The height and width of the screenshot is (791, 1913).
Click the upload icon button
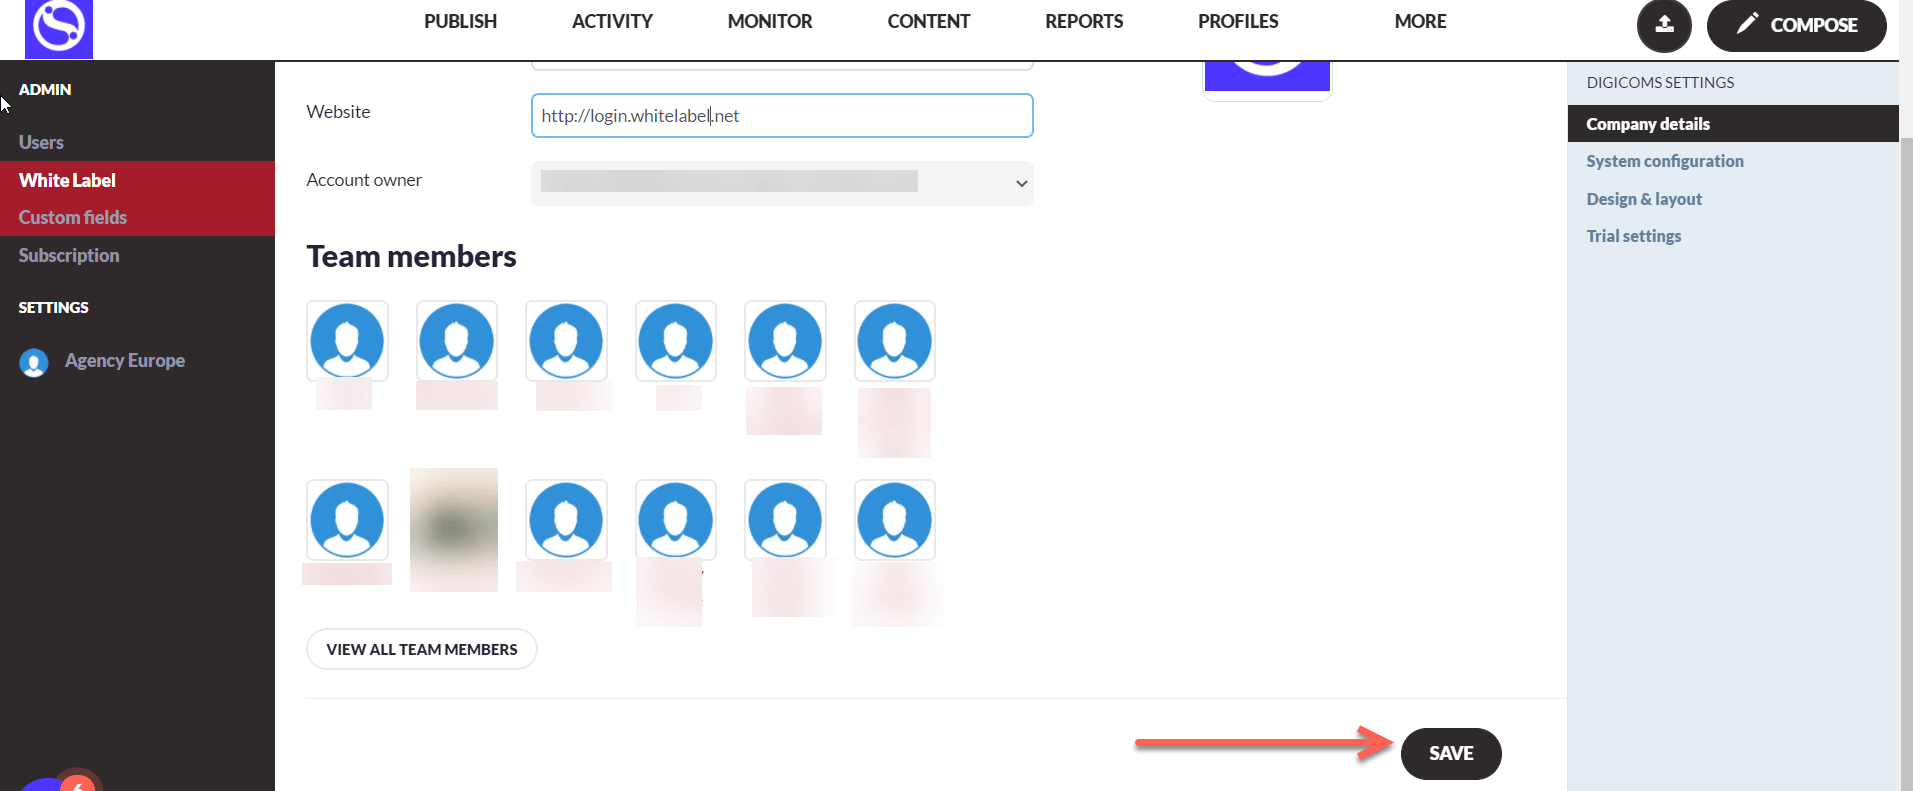point(1663,25)
